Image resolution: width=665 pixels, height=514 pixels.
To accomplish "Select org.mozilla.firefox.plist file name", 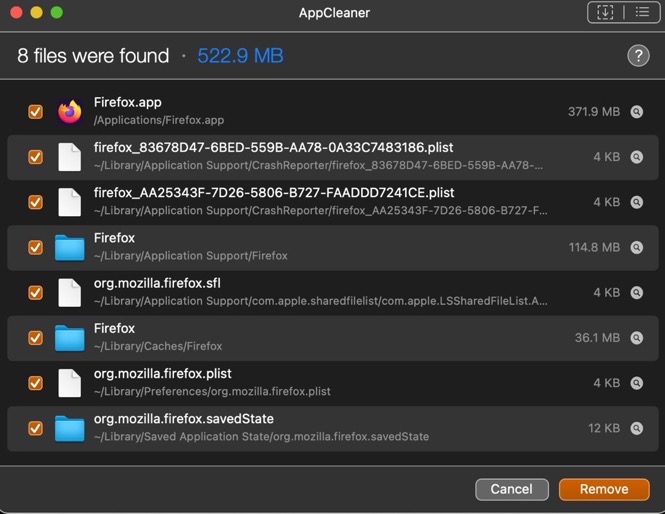I will coord(163,374).
